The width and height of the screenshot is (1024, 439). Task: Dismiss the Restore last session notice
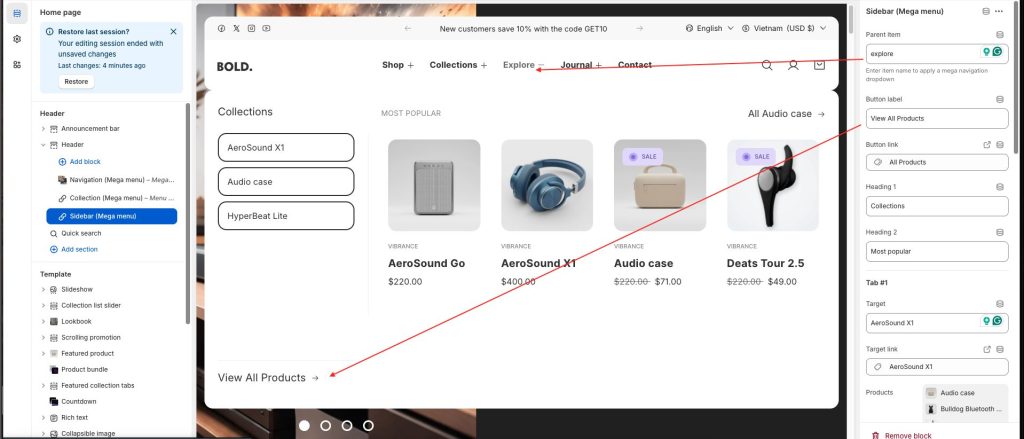(174, 31)
